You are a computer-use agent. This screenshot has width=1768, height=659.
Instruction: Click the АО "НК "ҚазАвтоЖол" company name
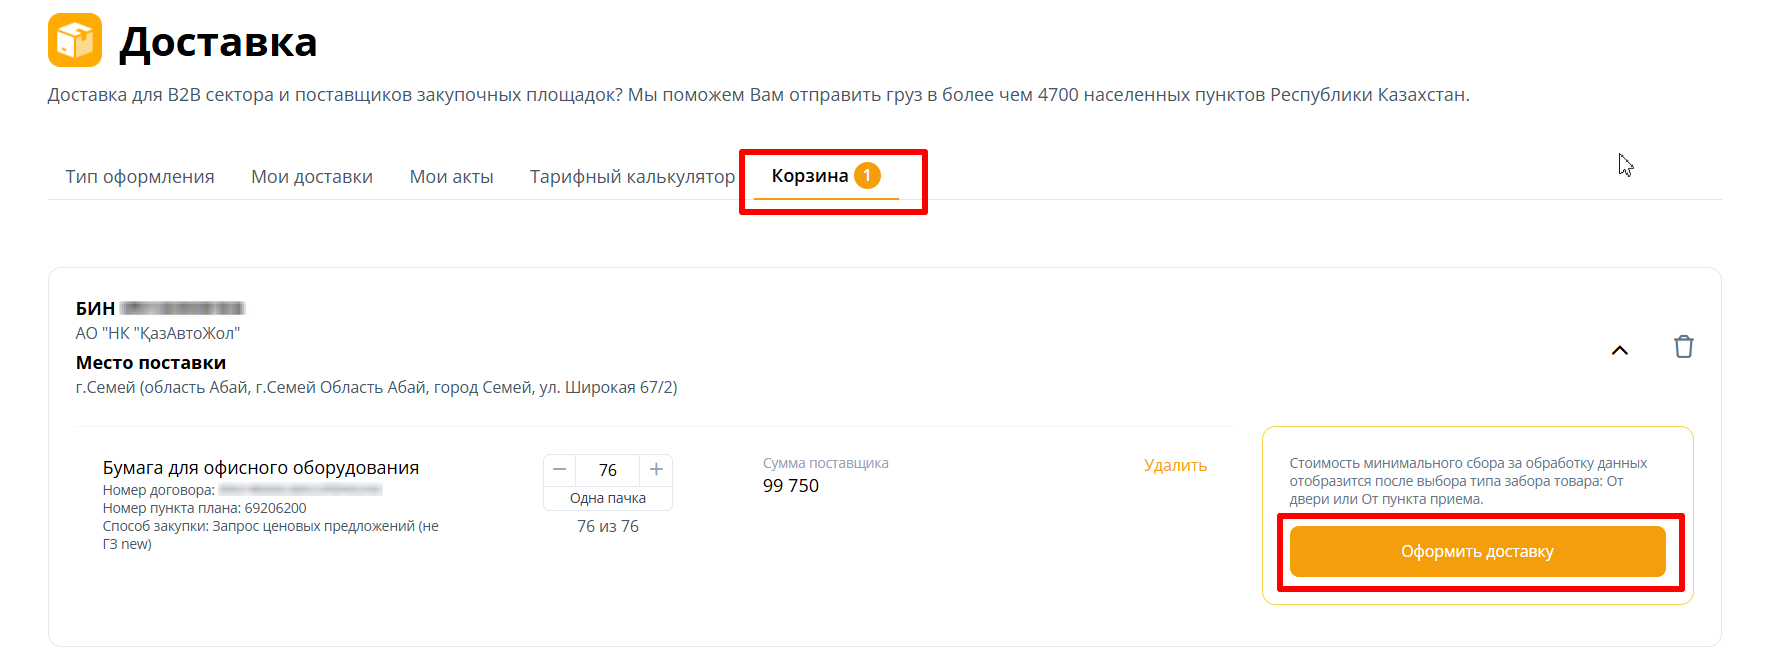point(158,333)
